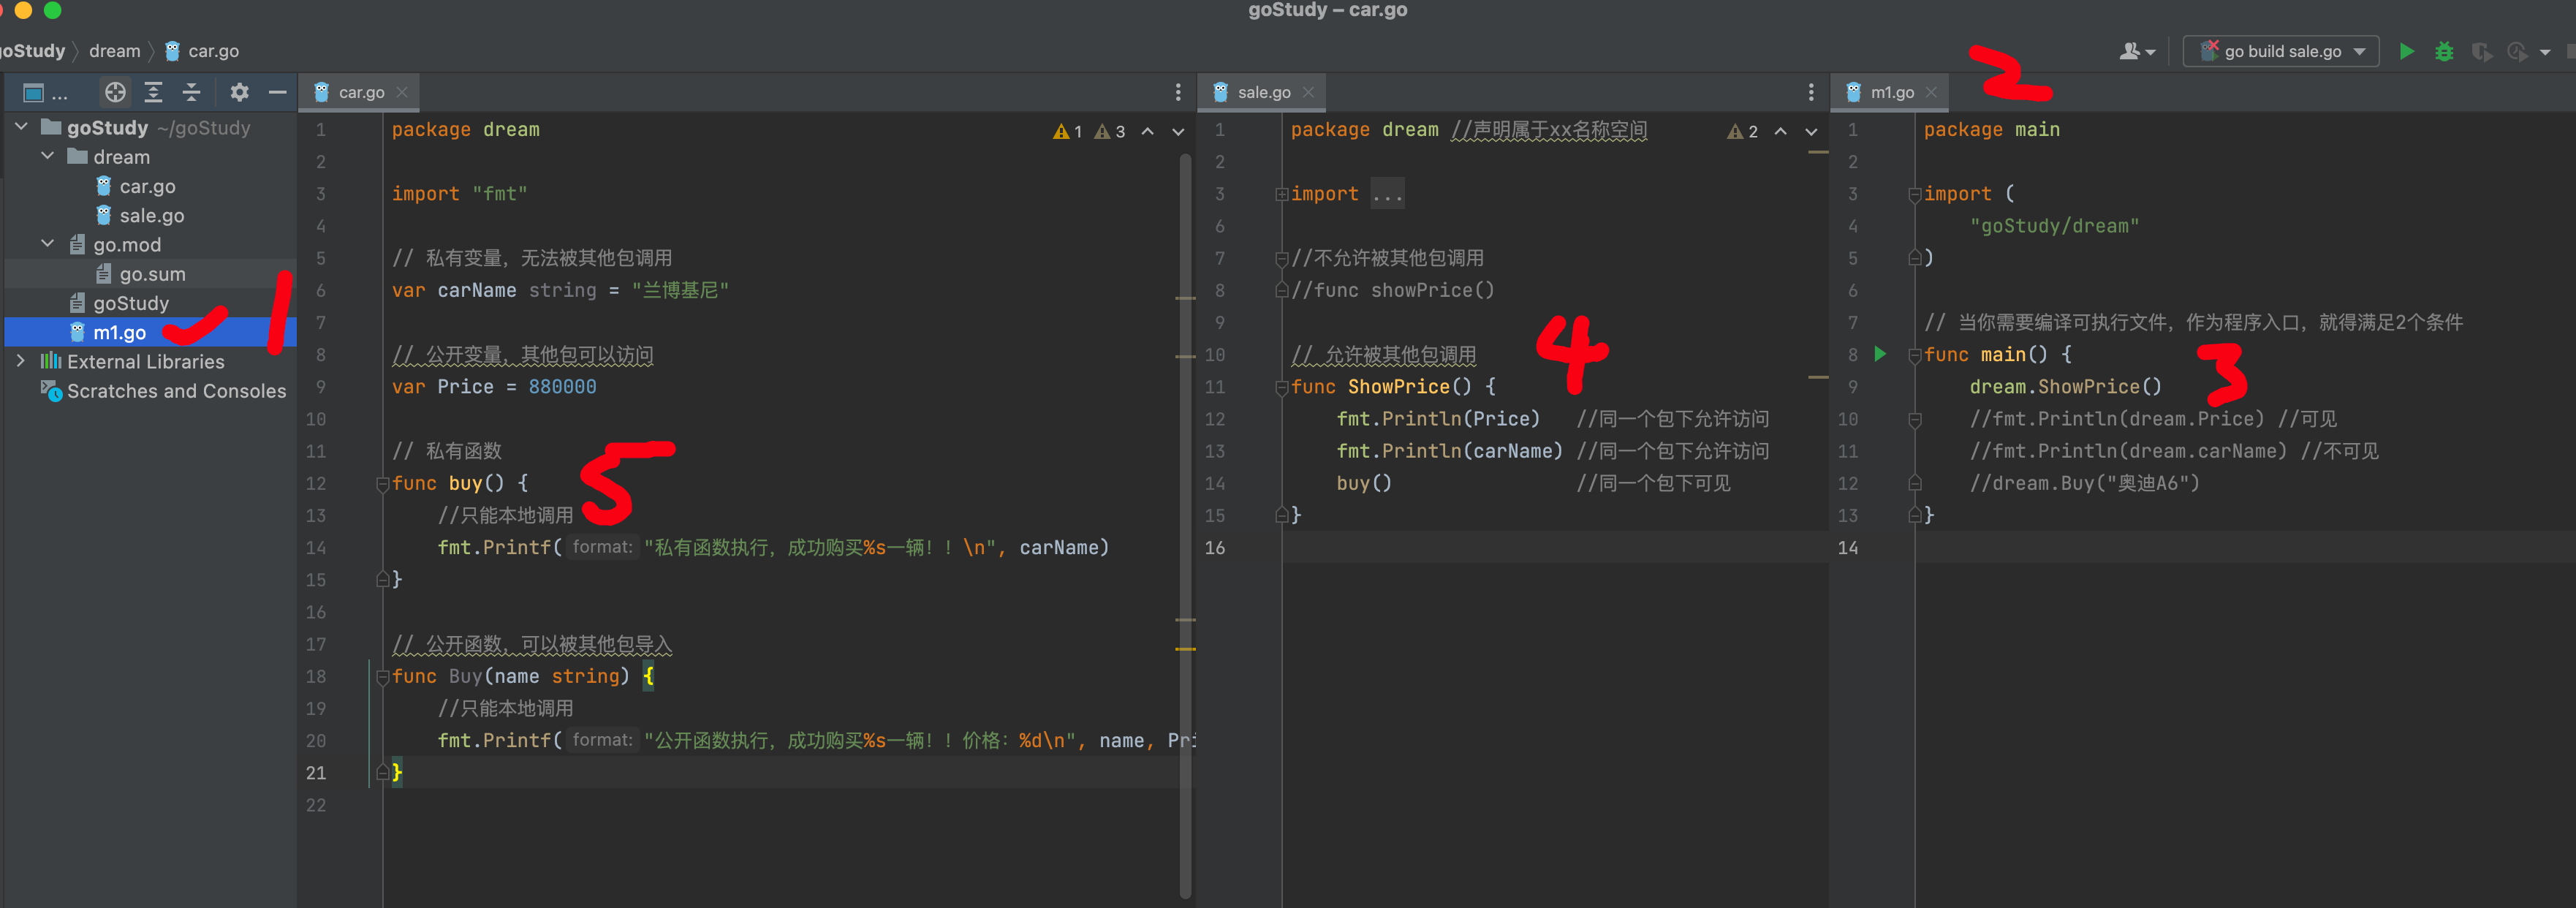Hide the project tool window with the minus icon
Viewport: 2576px width, 908px height.
tap(277, 92)
